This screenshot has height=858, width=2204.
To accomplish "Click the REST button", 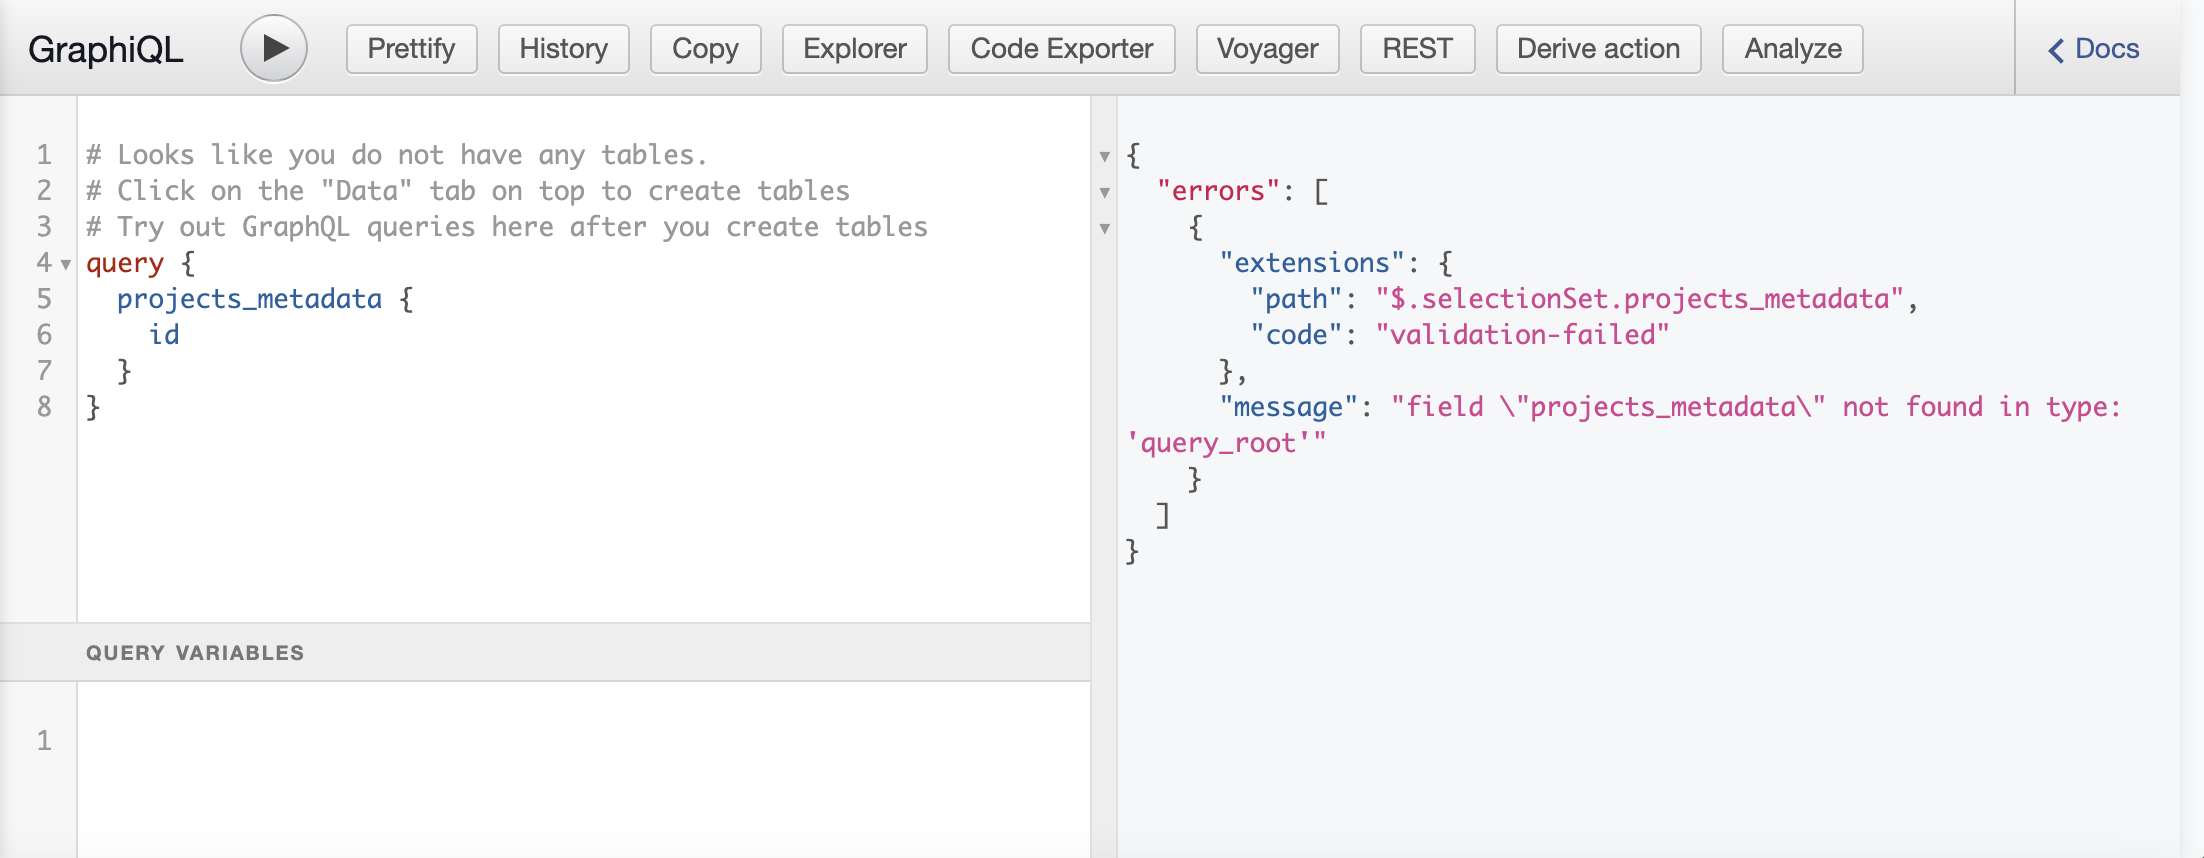I will 1417,49.
